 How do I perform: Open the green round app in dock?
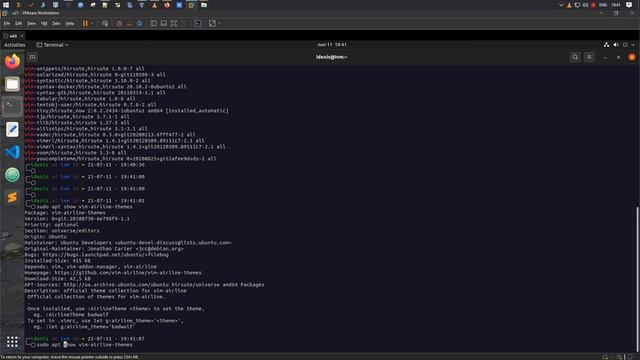(12, 175)
